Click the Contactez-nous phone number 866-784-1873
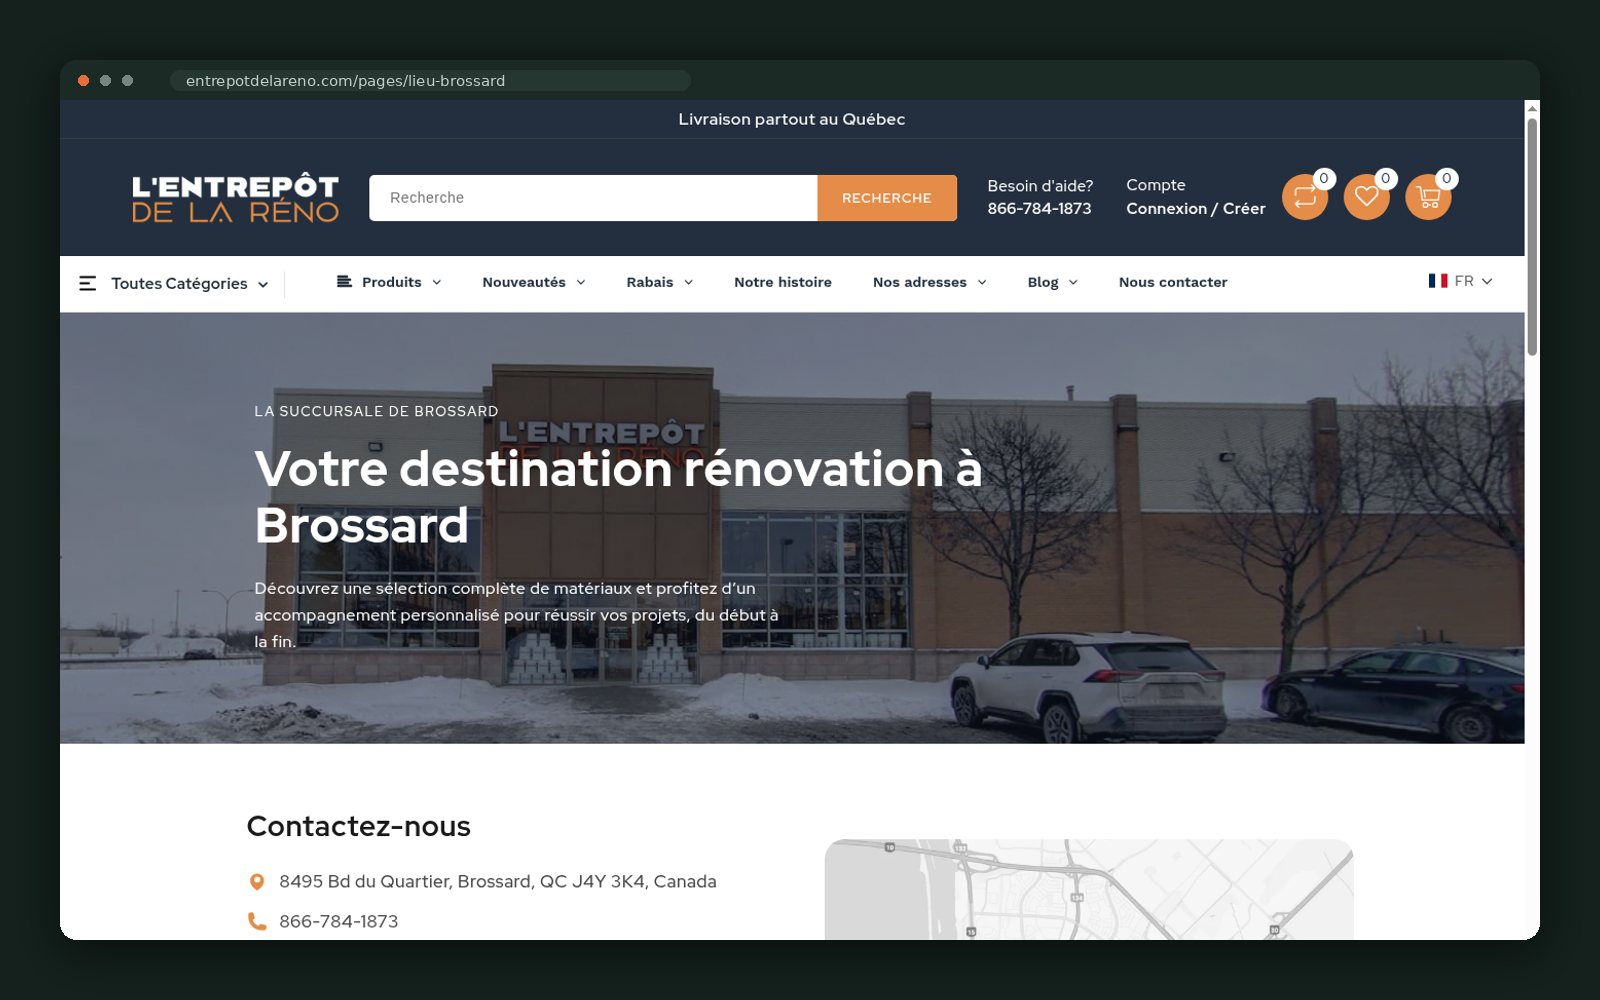The image size is (1600, 1000). 339,922
